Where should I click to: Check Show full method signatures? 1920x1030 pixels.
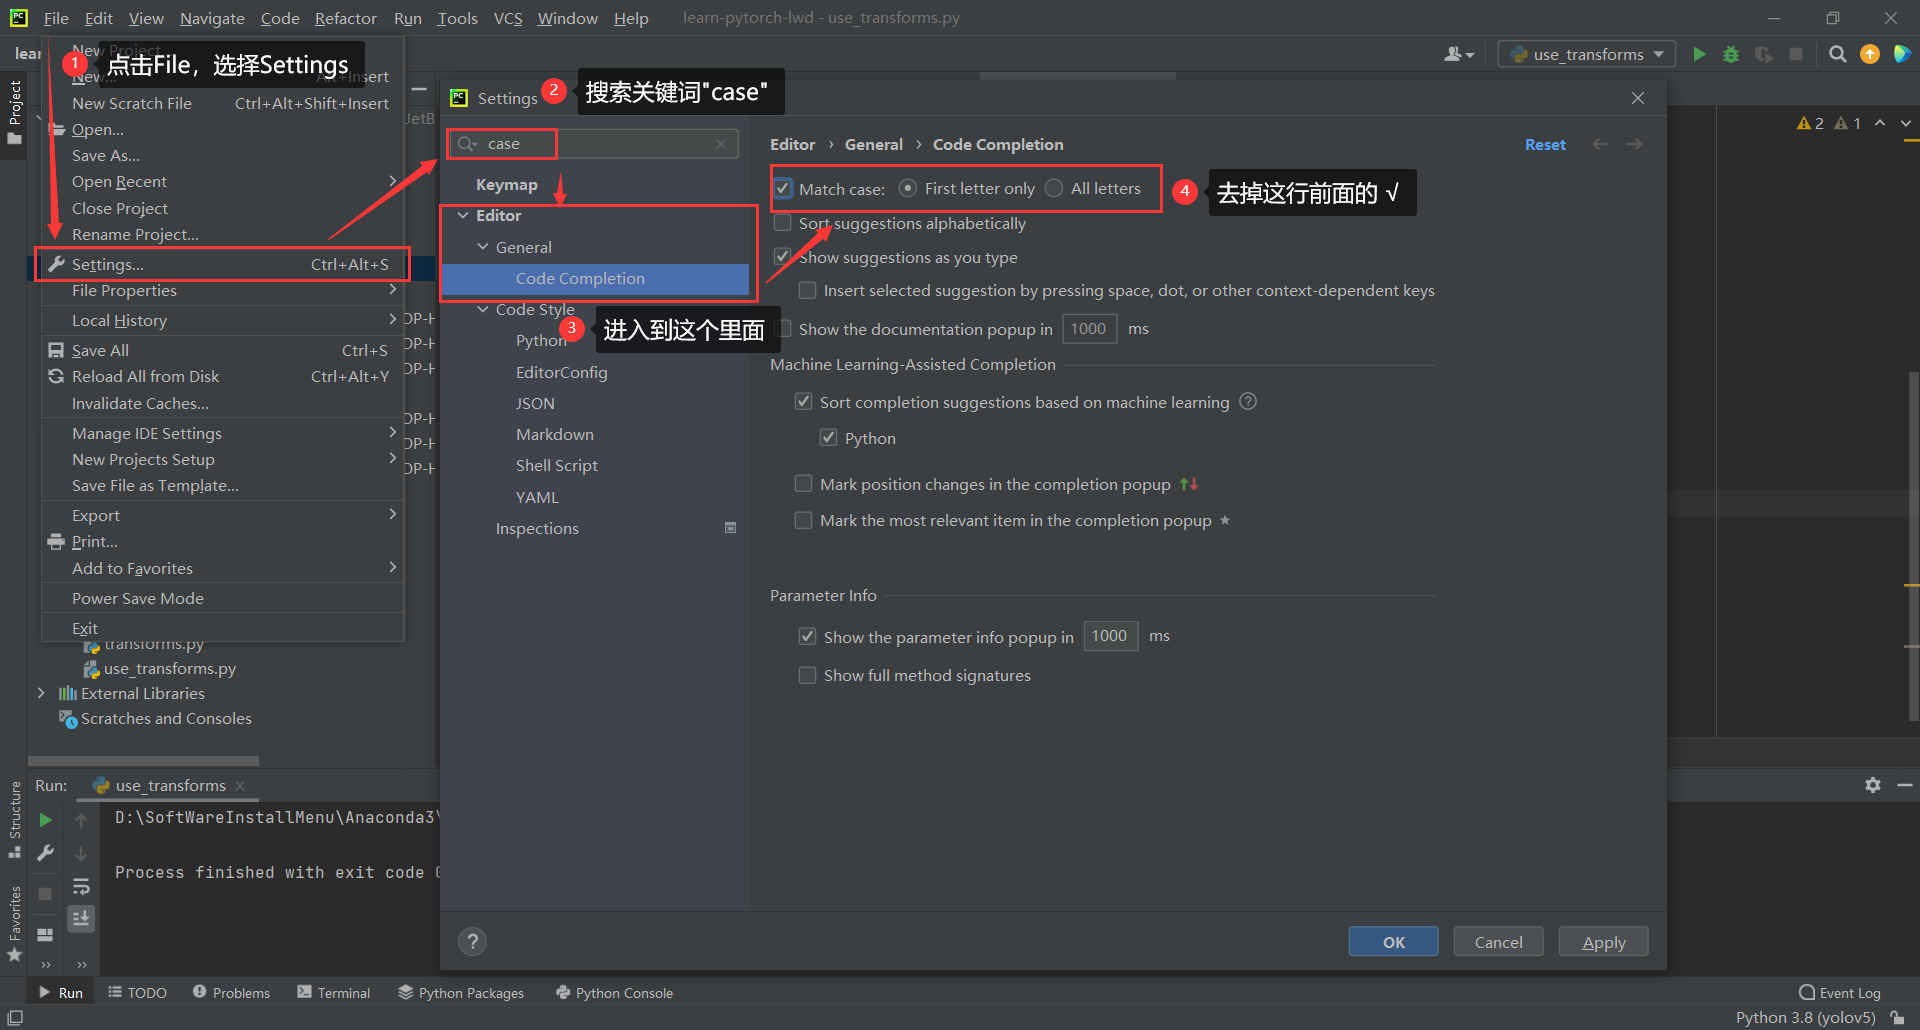(x=807, y=675)
